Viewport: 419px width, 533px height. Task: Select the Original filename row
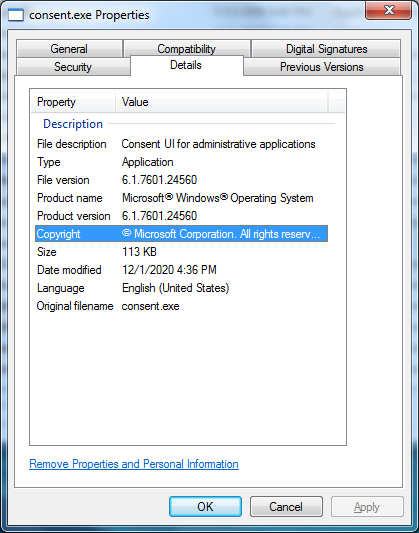pyautogui.click(x=181, y=306)
